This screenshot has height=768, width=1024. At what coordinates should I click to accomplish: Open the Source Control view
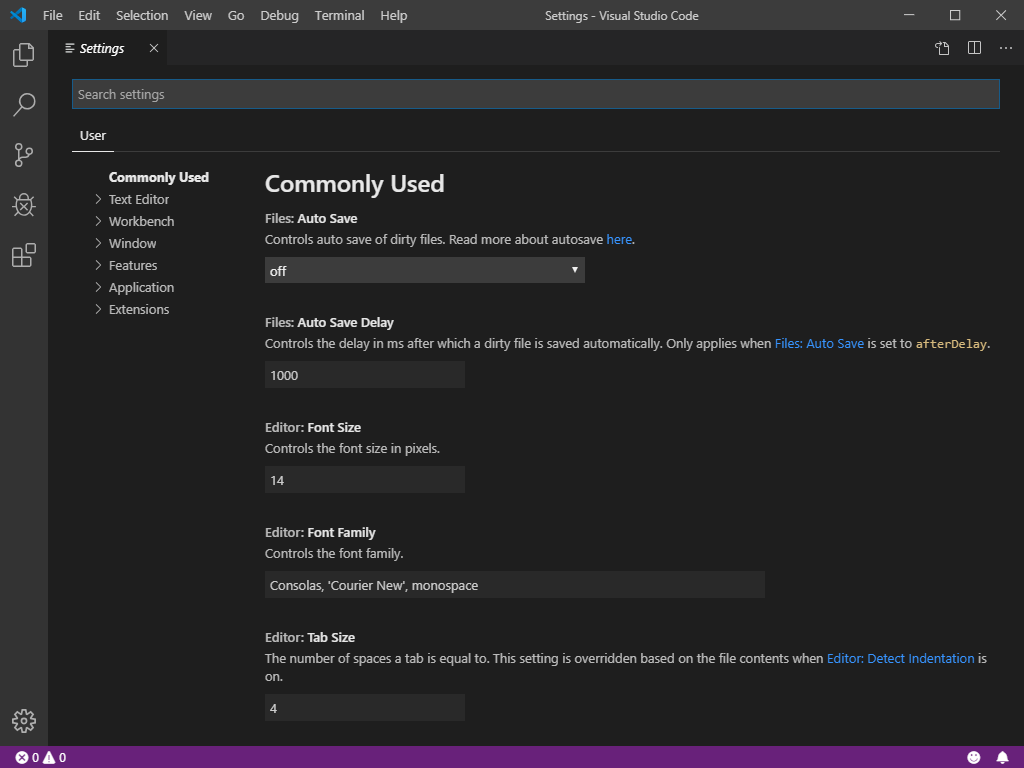coord(24,155)
